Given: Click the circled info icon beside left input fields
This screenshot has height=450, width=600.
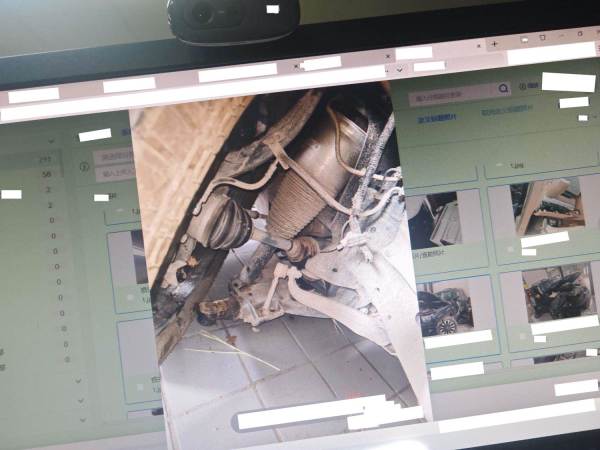Looking at the screenshot, I should [x=84, y=167].
